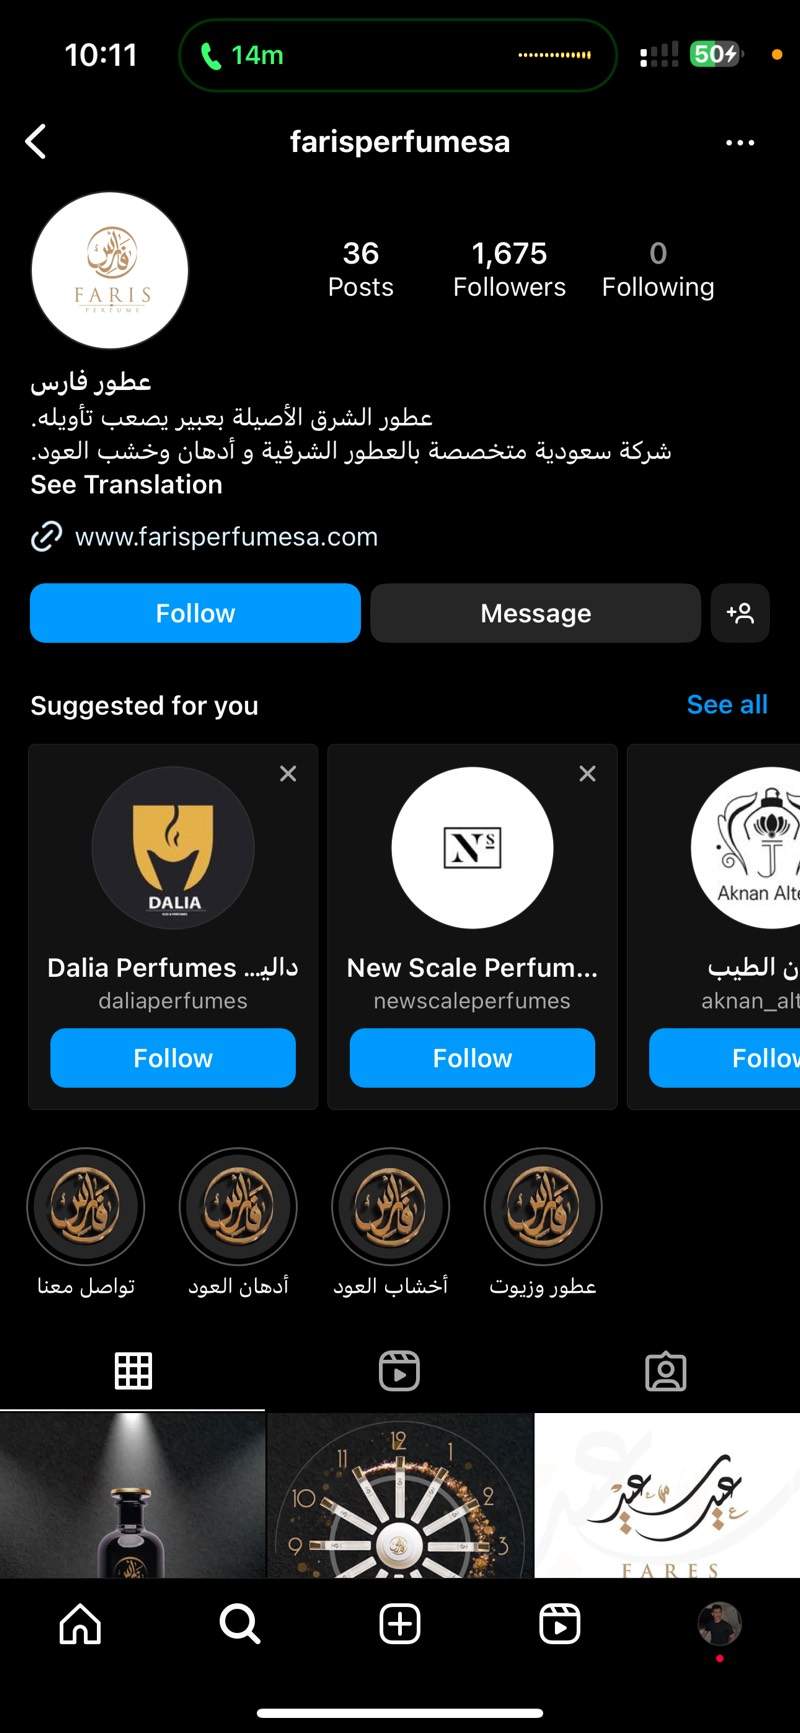Go to the Home feed icon
This screenshot has height=1733, width=800.
tap(80, 1624)
